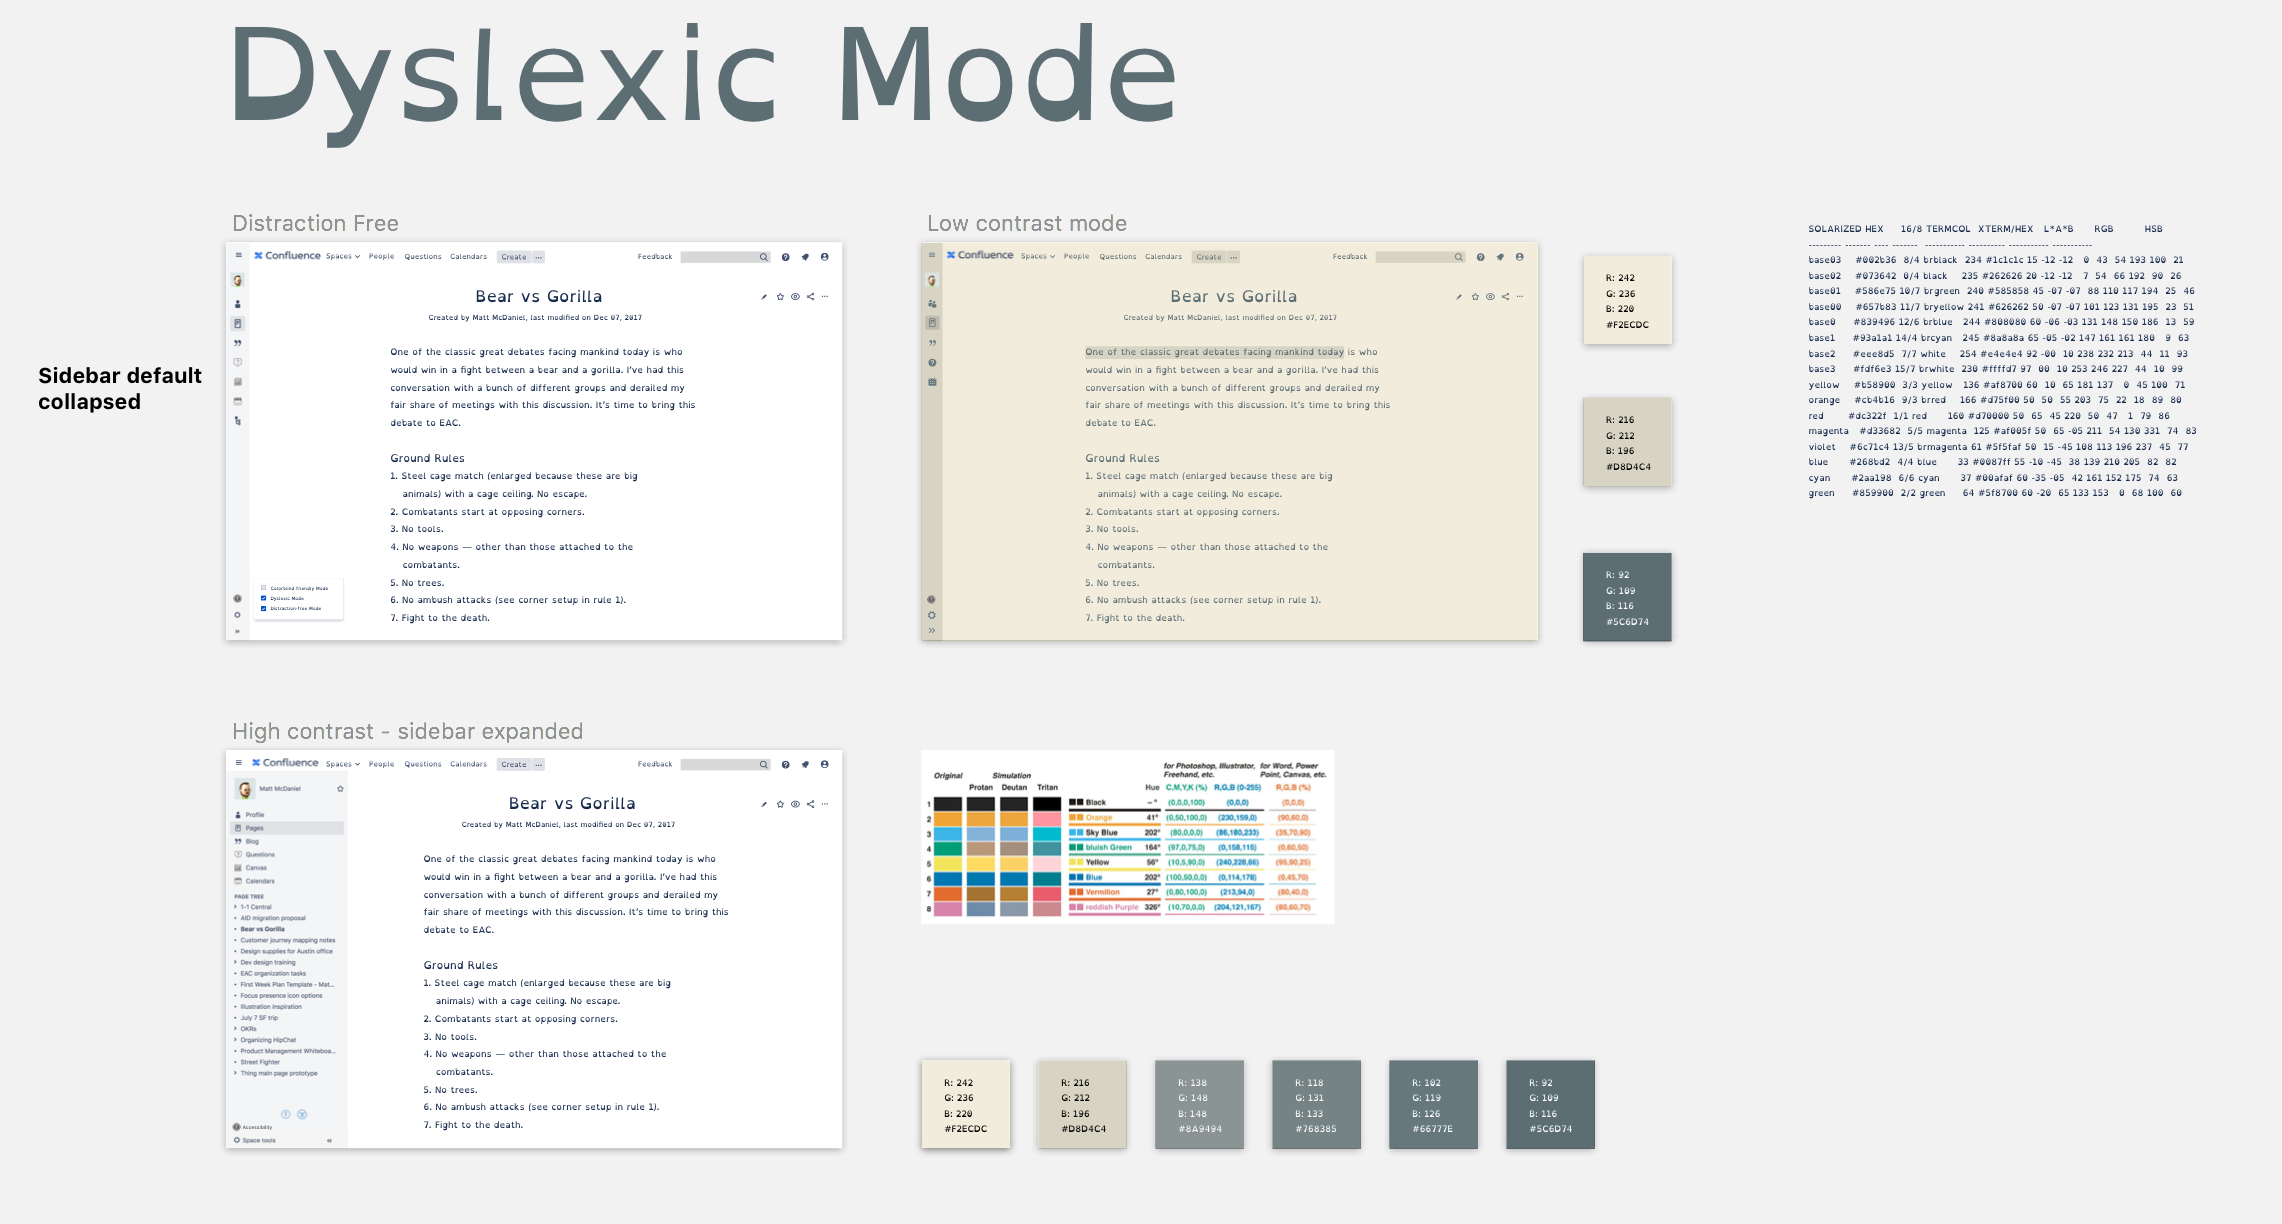
Task: Collapse the expanded sidebar with double chevron
Action: (x=329, y=1140)
